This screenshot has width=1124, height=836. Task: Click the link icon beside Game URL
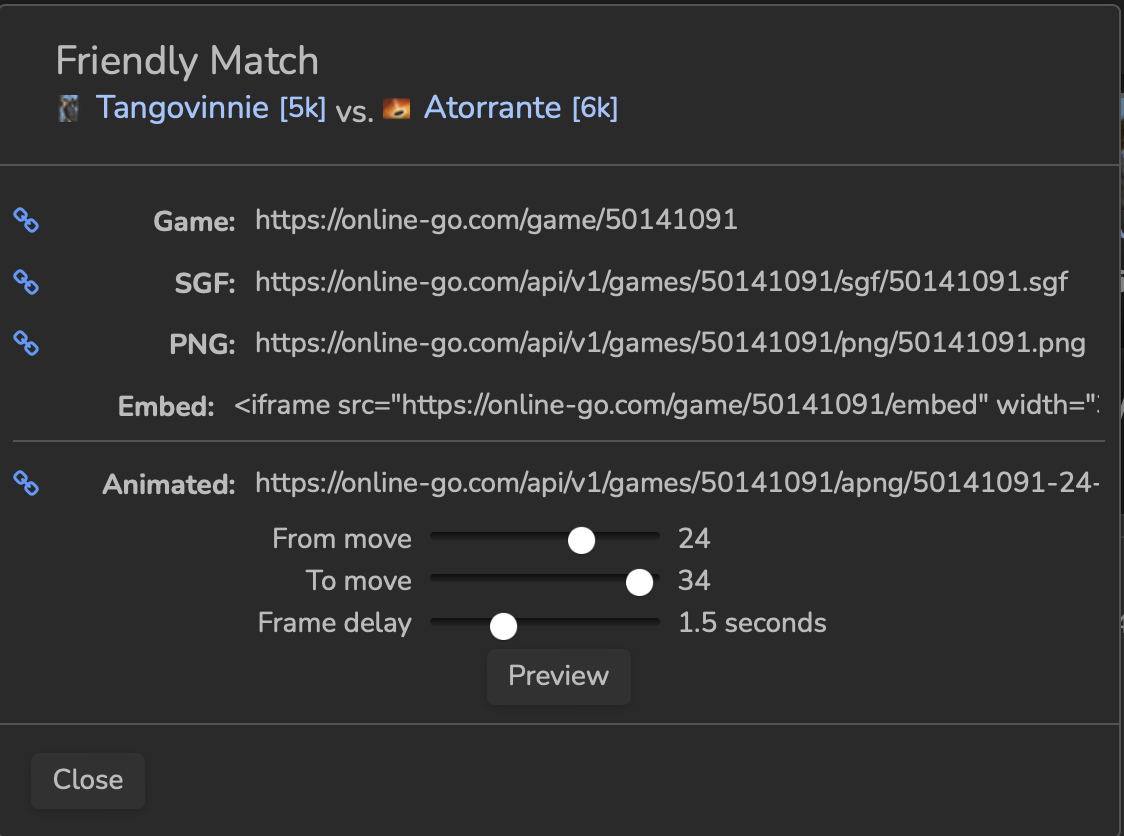[x=26, y=221]
